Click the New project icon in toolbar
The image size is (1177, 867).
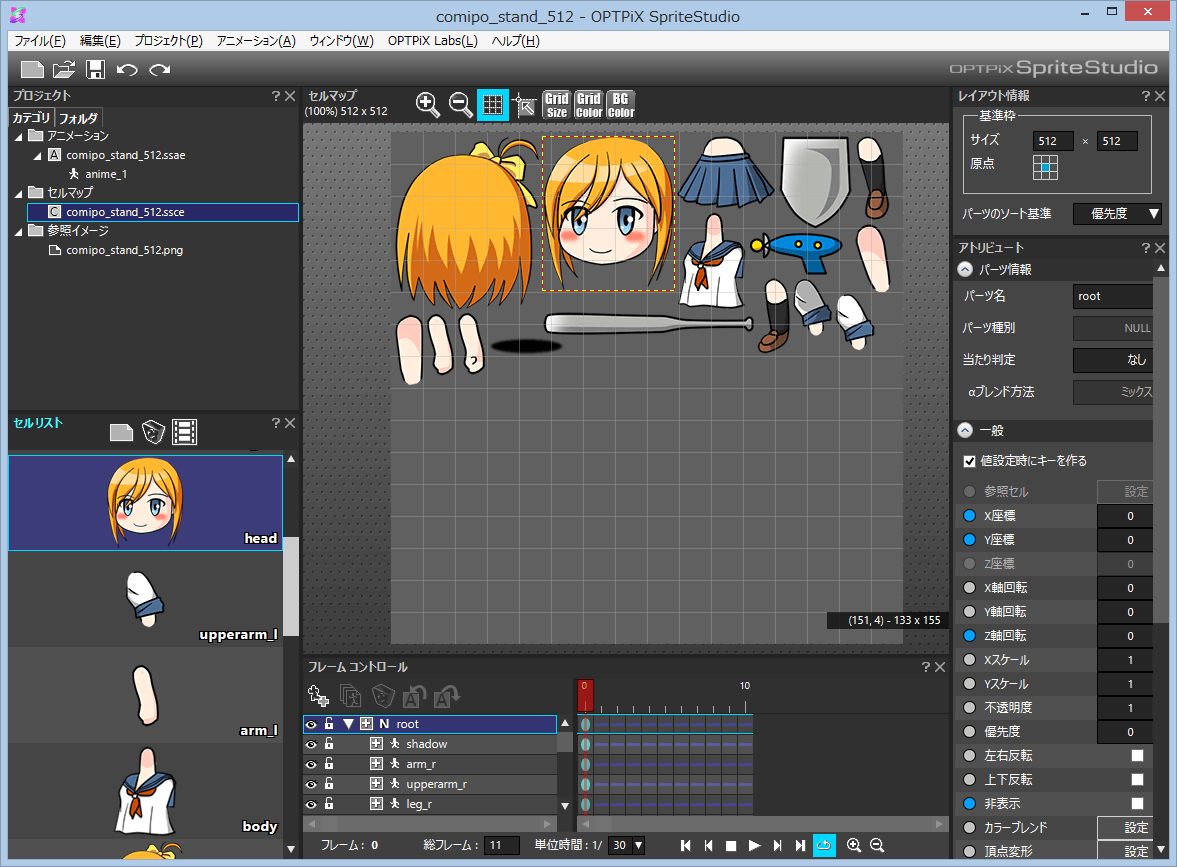tap(32, 70)
